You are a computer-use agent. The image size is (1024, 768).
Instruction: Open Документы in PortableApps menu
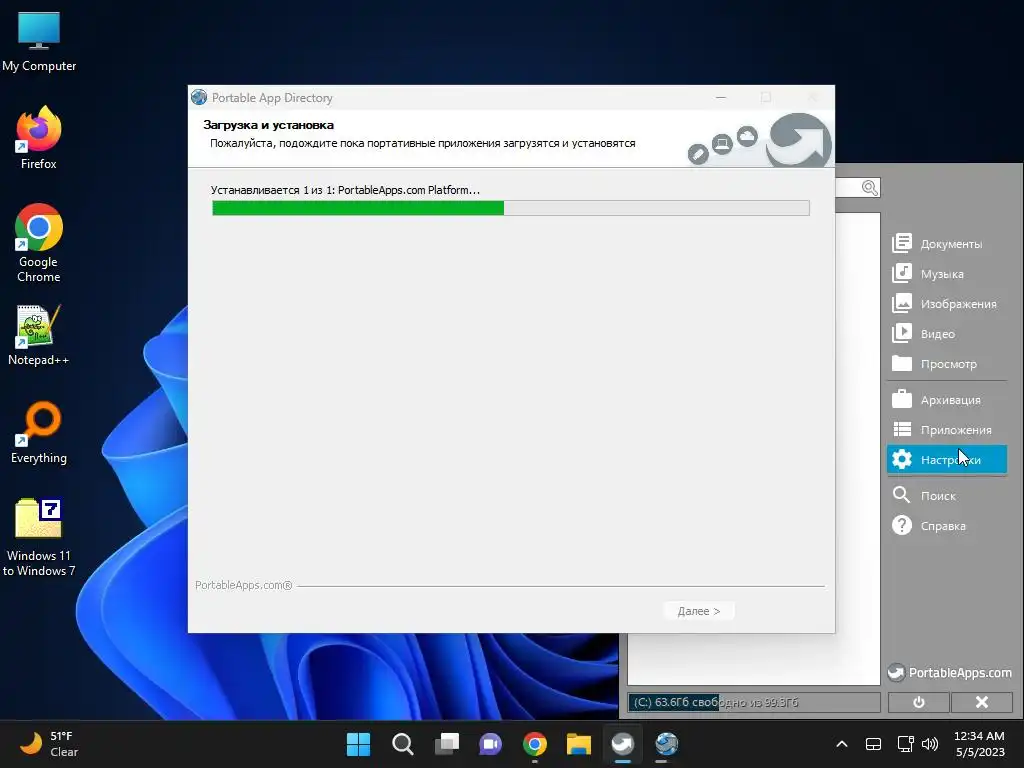946,244
